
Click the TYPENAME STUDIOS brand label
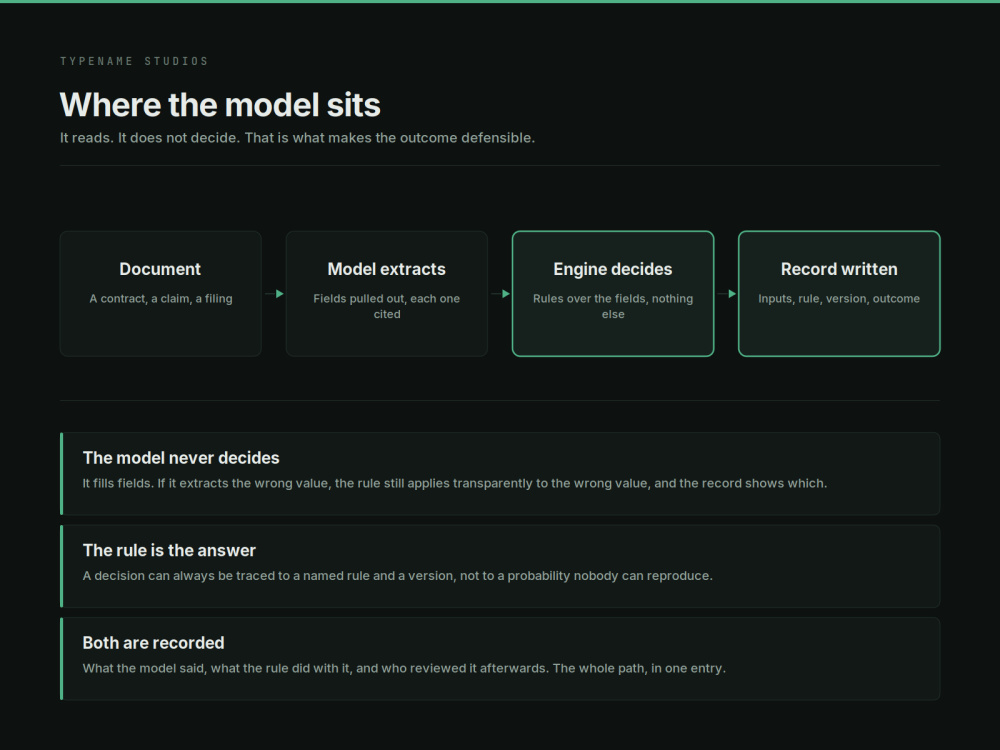[134, 61]
